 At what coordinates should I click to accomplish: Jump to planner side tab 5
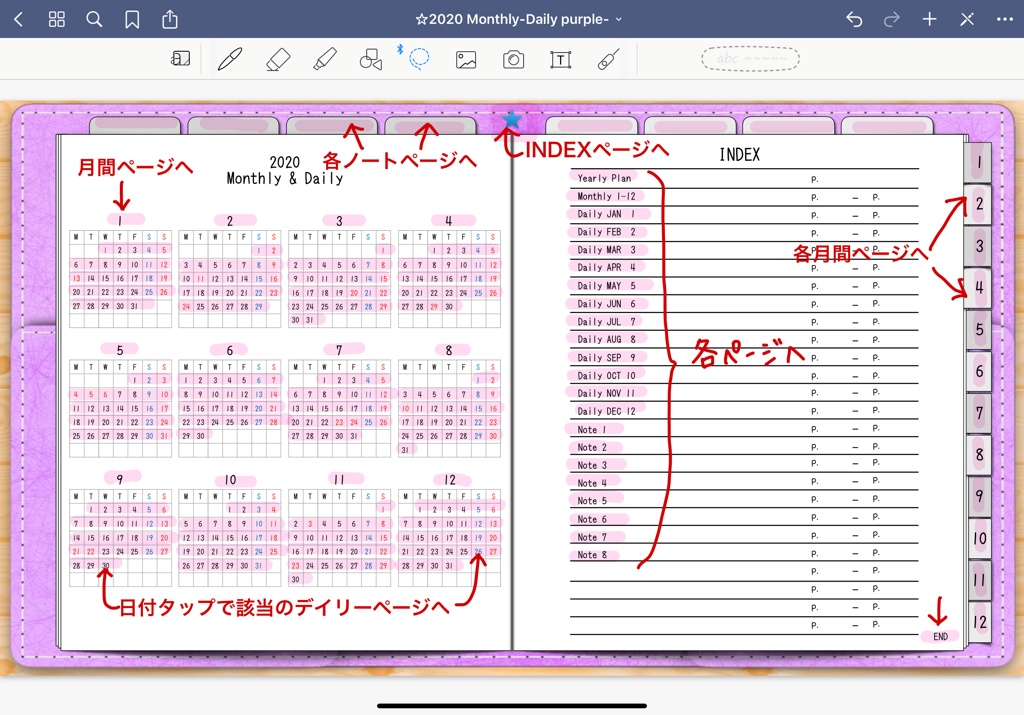coord(978,330)
